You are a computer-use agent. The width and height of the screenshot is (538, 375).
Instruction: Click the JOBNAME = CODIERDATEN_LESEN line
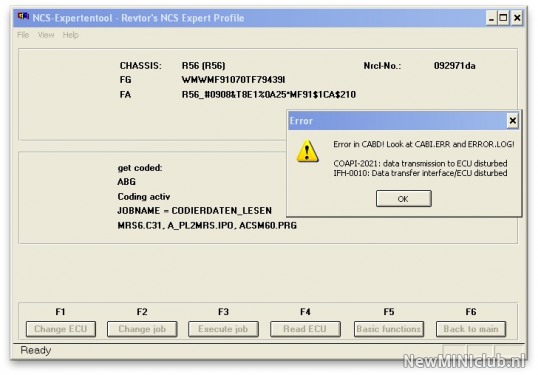click(x=195, y=211)
